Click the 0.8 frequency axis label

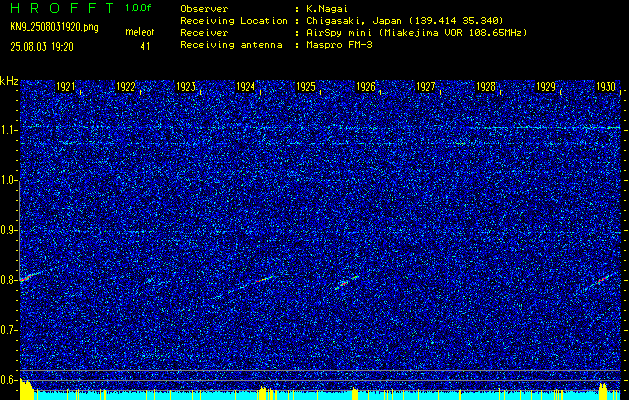coord(8,280)
